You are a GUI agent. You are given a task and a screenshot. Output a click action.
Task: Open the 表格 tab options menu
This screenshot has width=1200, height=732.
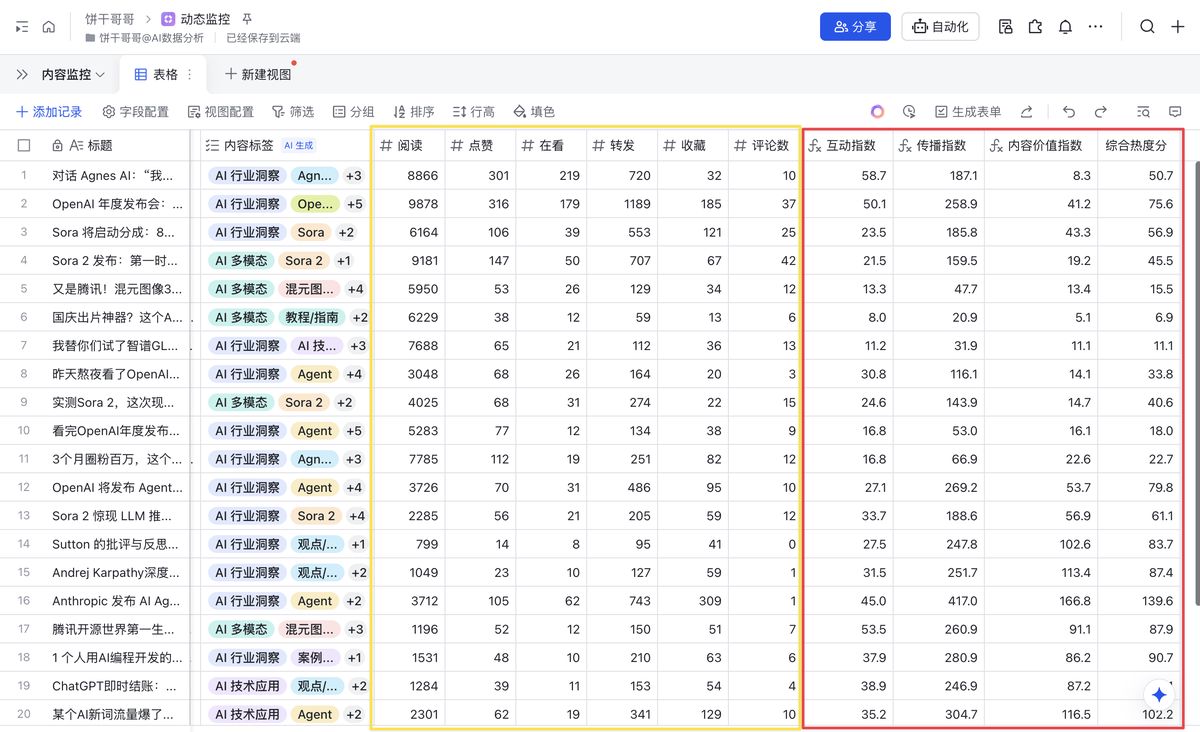tap(188, 74)
